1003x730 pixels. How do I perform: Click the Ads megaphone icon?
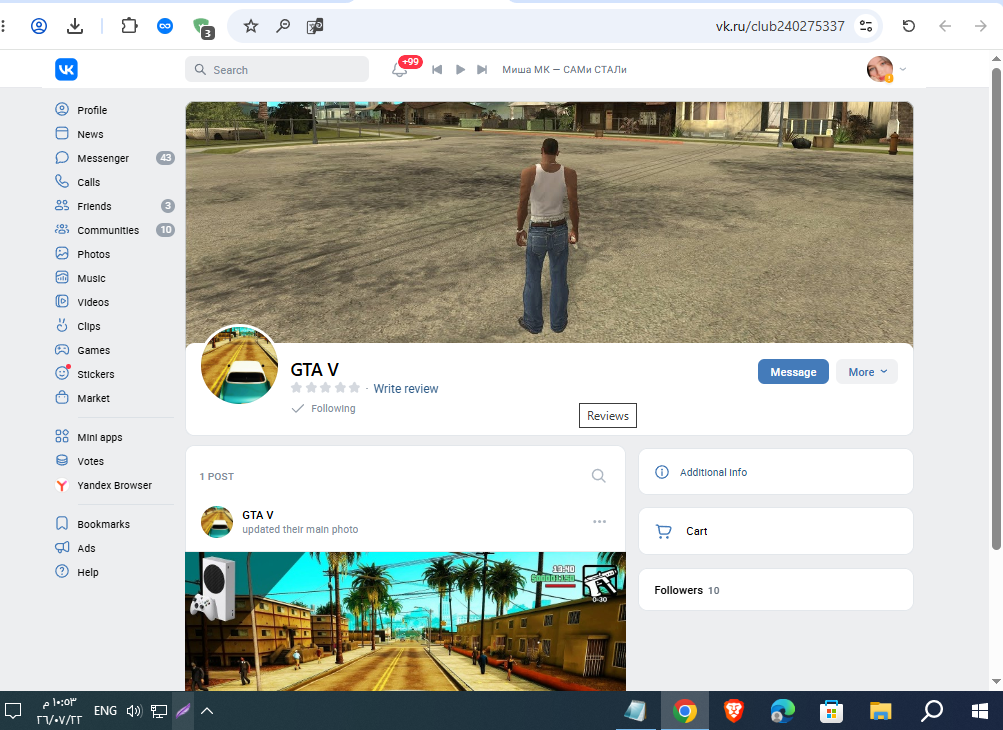[x=62, y=548]
